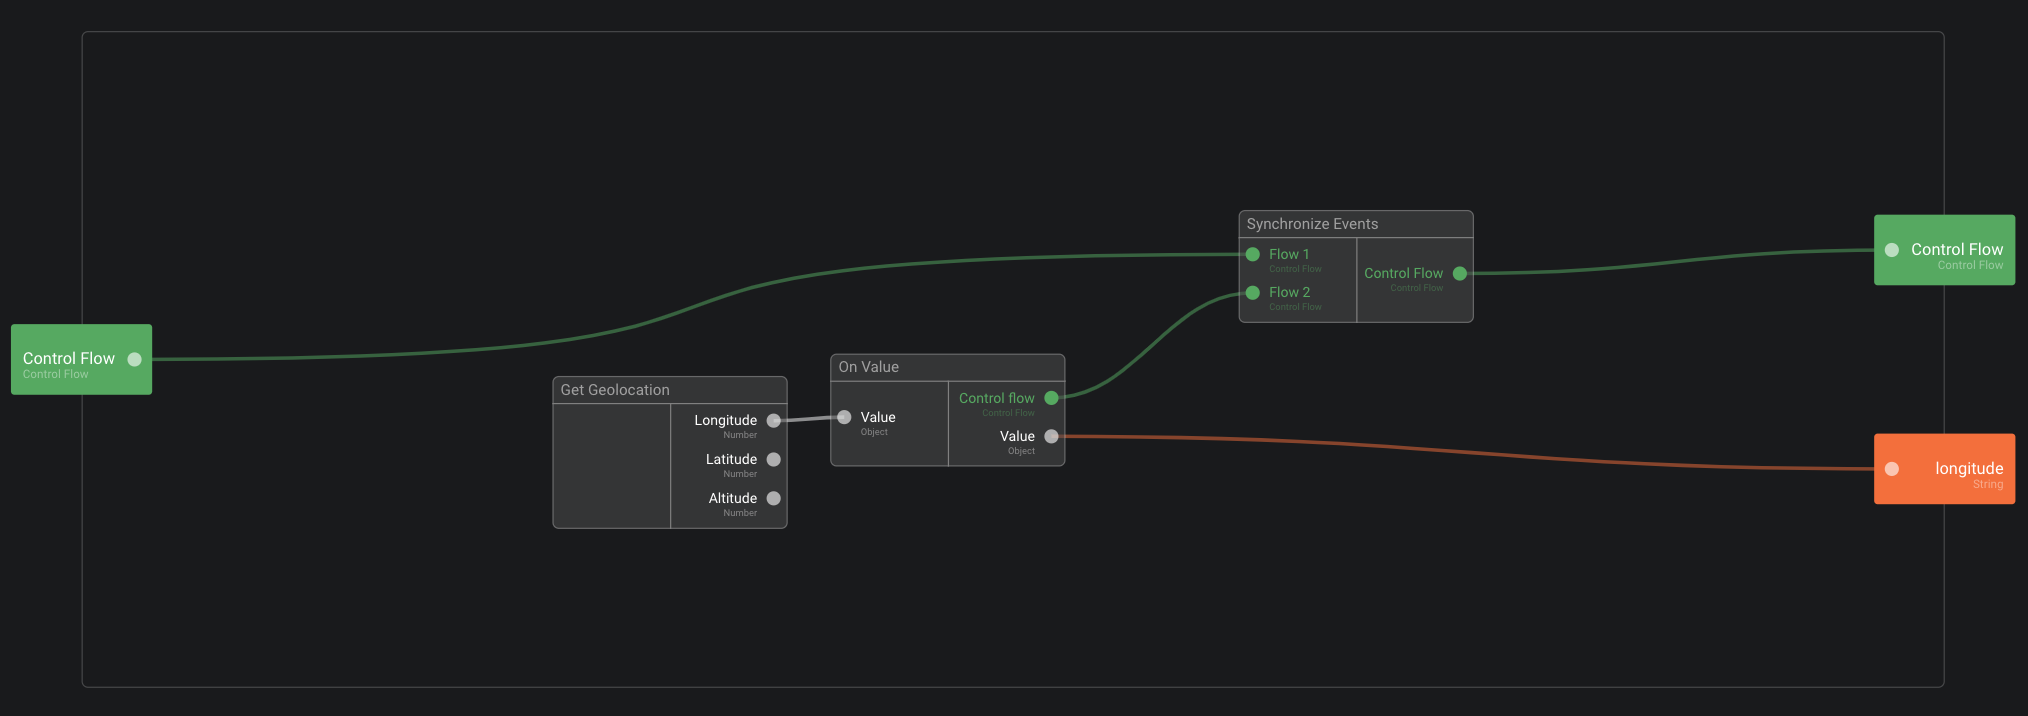Select the Synchronize Events node header
Viewport: 2028px width, 716px height.
1312,224
